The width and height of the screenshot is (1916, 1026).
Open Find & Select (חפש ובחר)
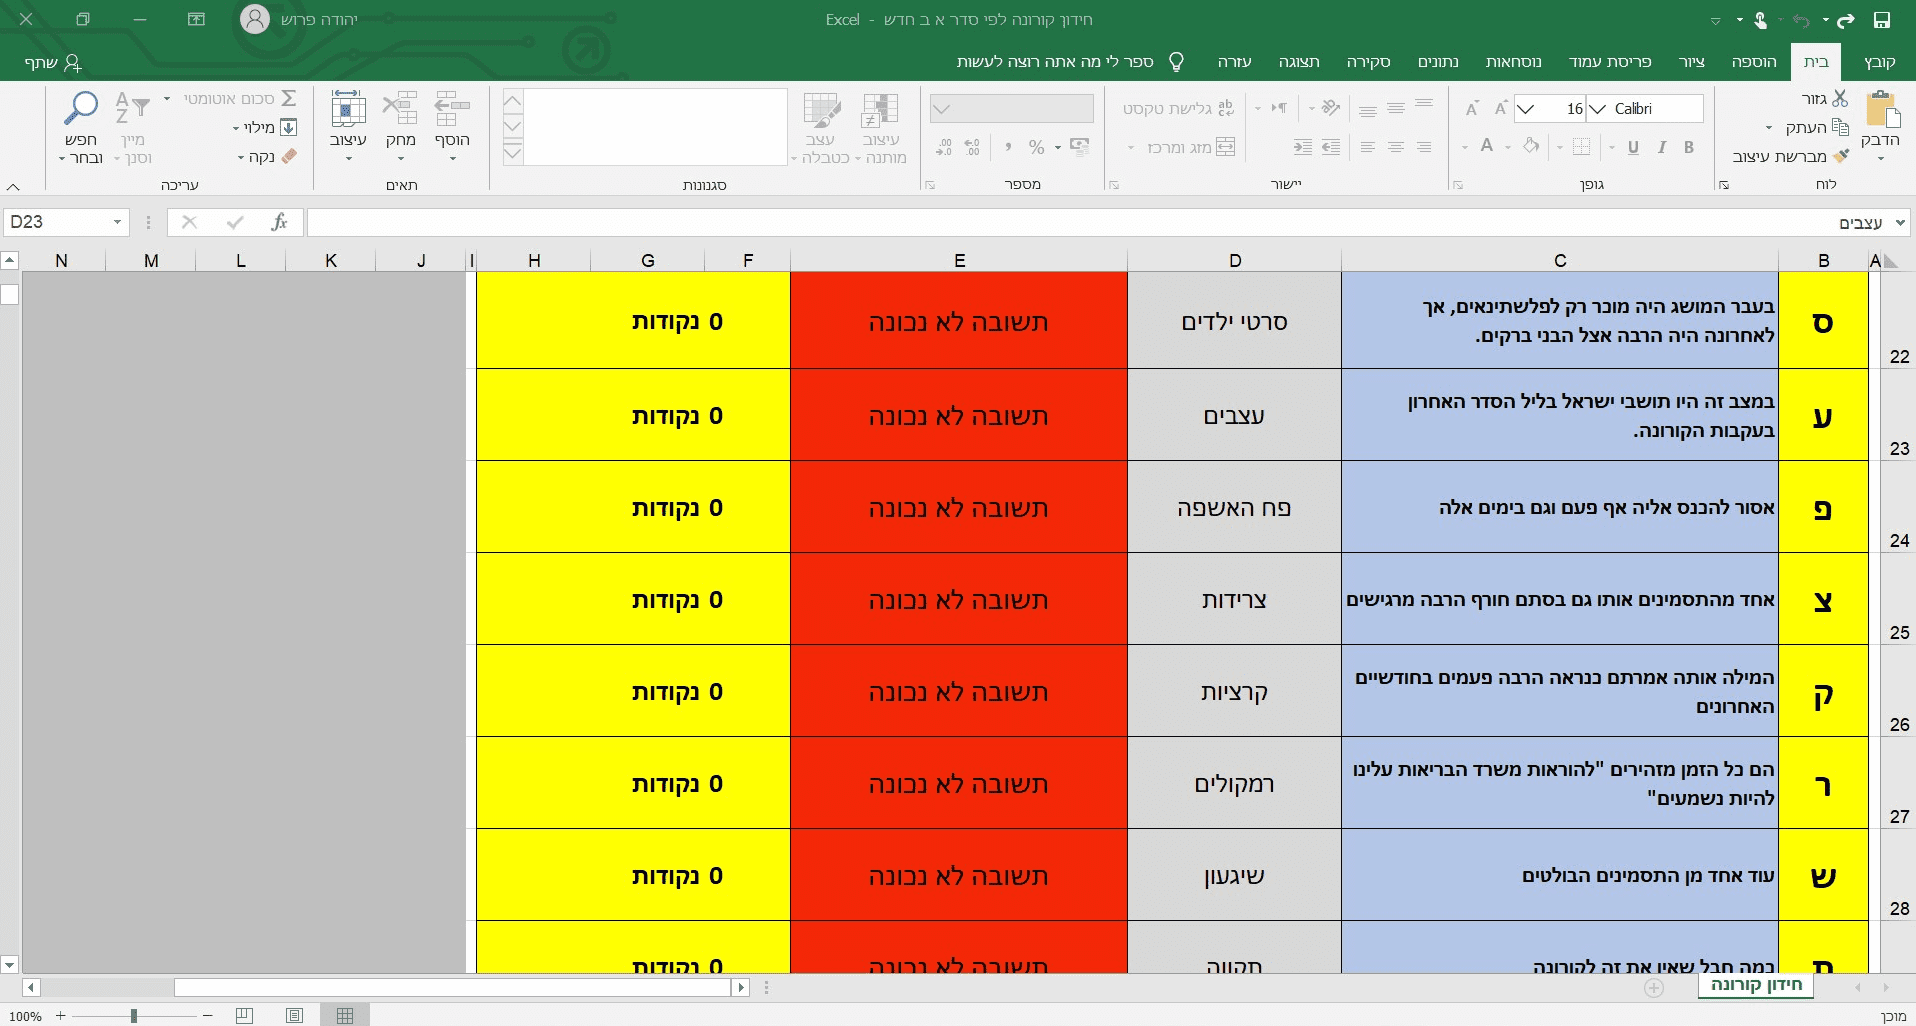point(81,127)
